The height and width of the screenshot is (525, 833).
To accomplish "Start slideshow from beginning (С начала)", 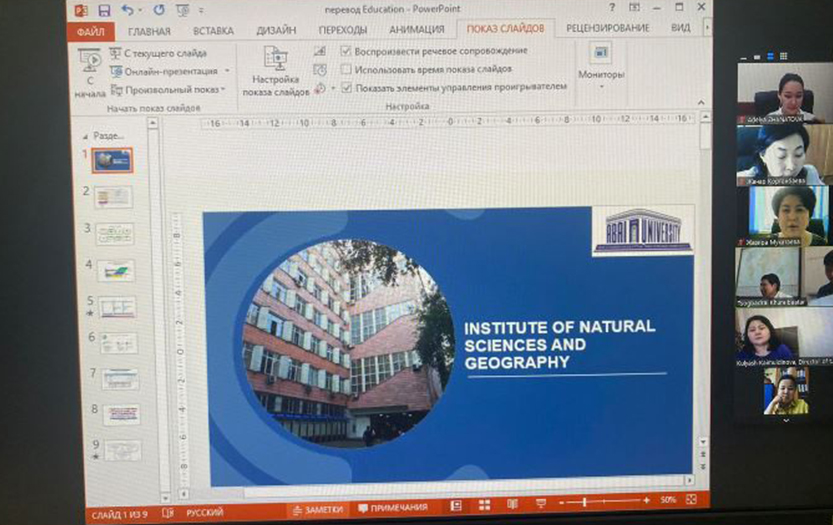I will coord(89,72).
